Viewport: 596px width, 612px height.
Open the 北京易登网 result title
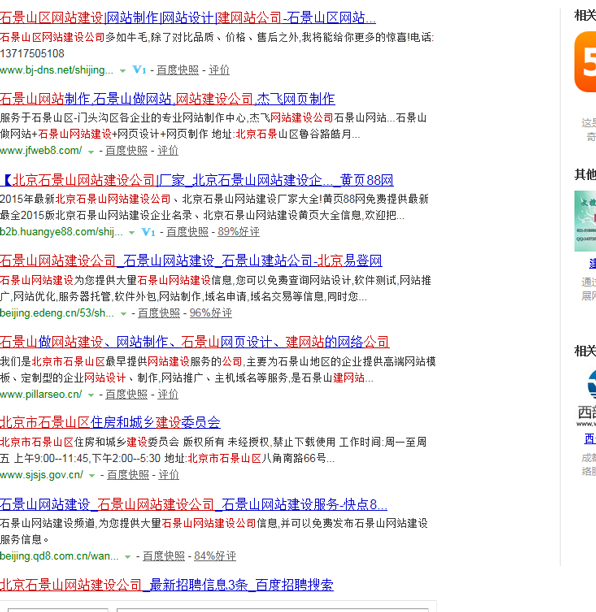(x=191, y=261)
